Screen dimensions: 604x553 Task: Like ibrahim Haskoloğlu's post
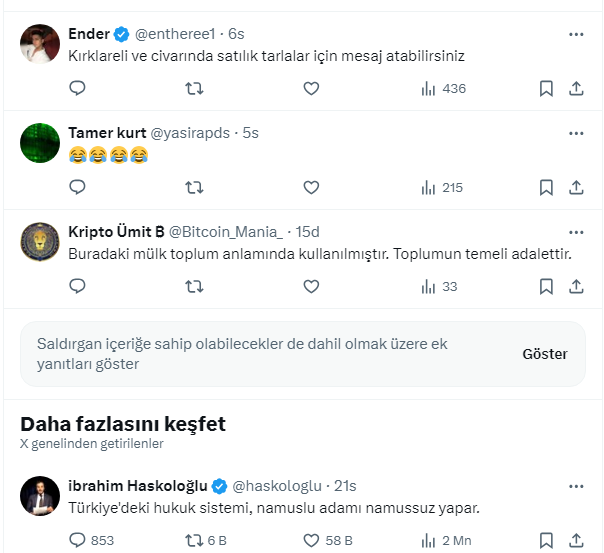pyautogui.click(x=311, y=540)
